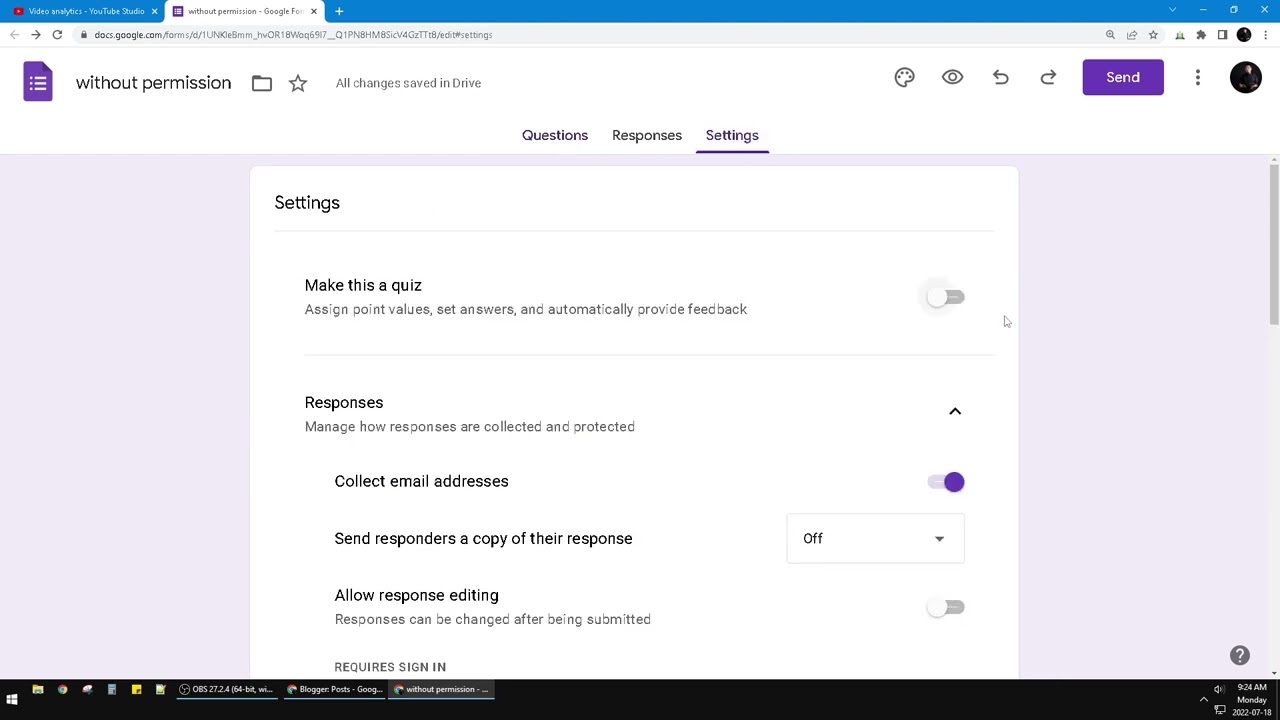Image resolution: width=1280 pixels, height=720 pixels.
Task: Click the form title 'without permission'
Action: tap(153, 83)
